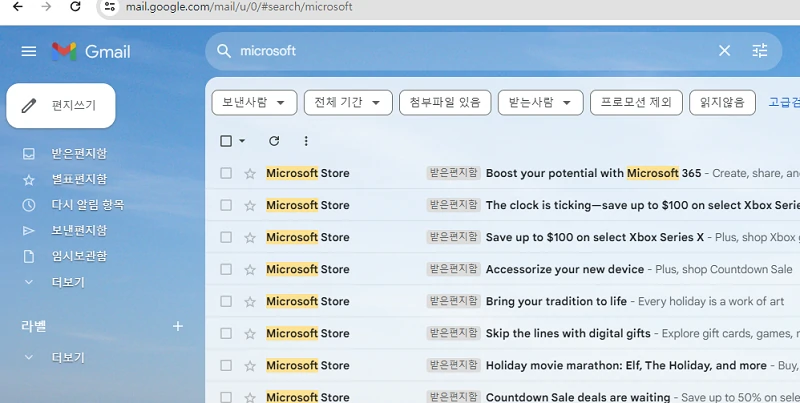
Task: Select checkbox for Boost your potential email
Action: point(226,173)
